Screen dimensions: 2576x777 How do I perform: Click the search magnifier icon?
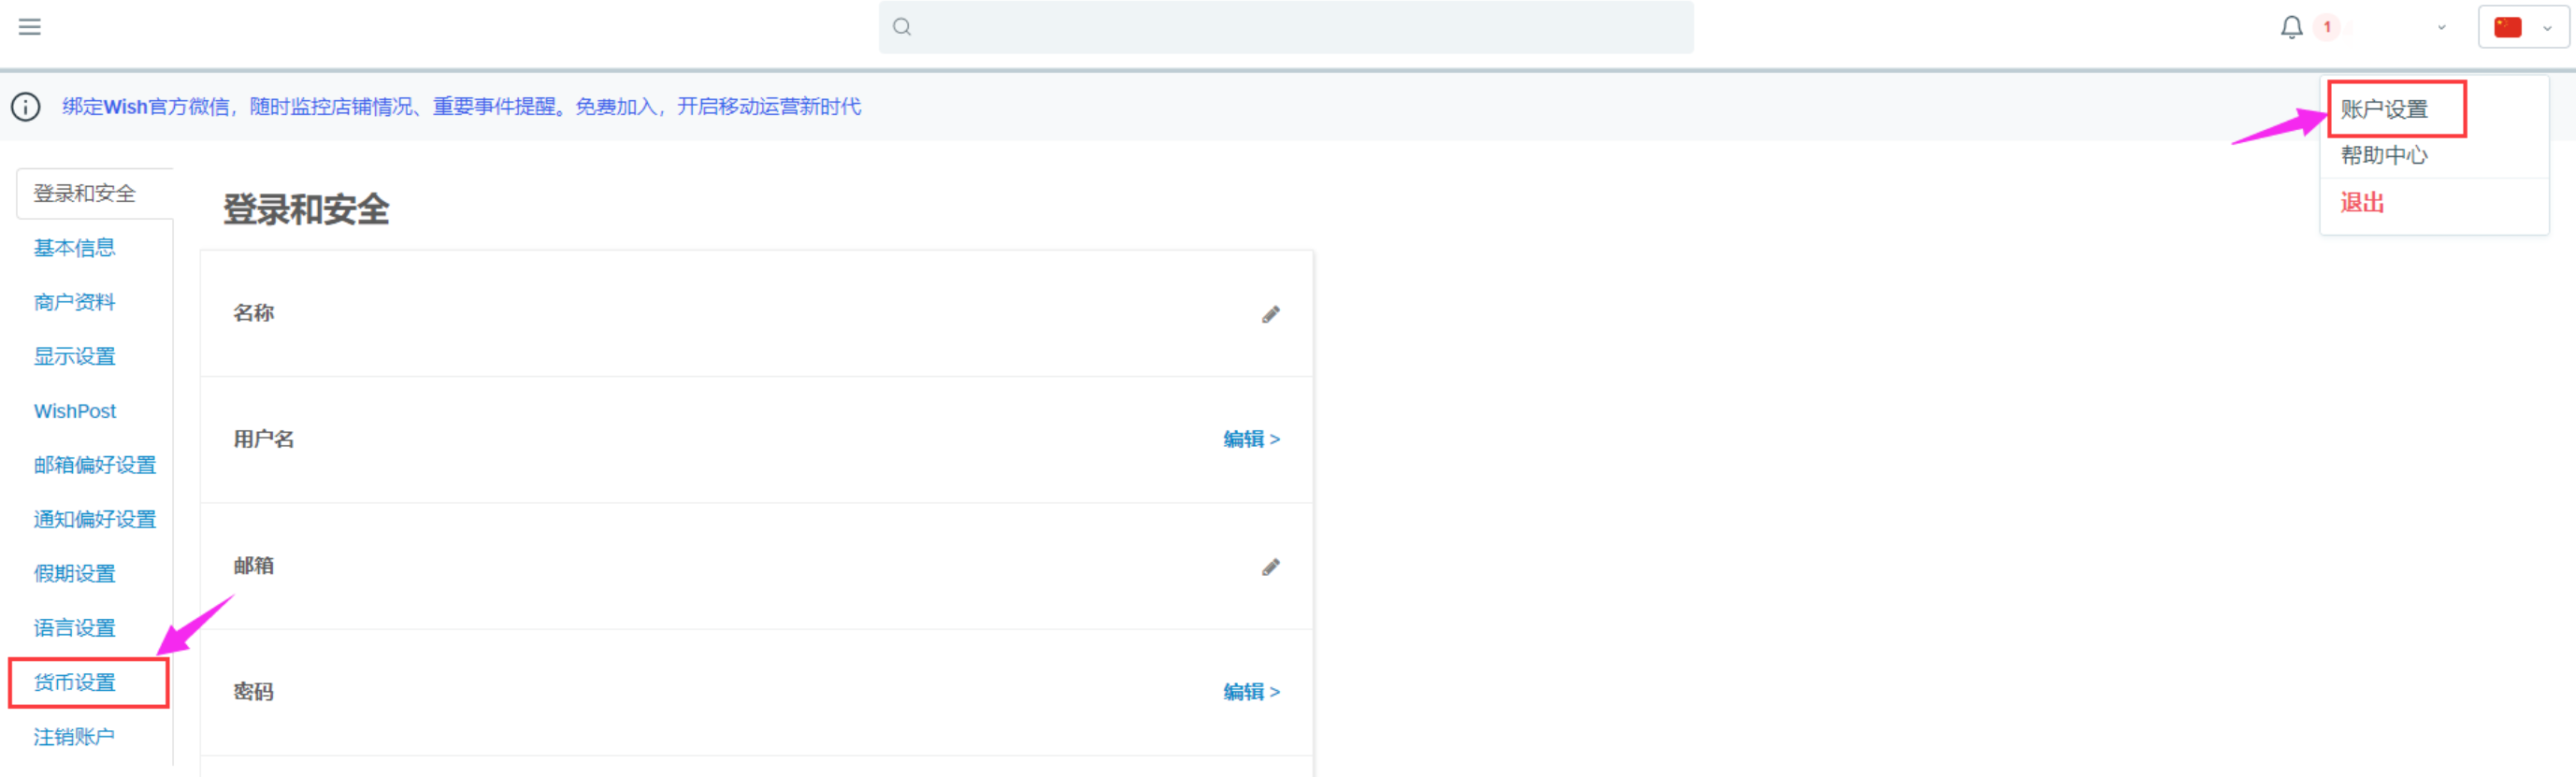pos(902,27)
